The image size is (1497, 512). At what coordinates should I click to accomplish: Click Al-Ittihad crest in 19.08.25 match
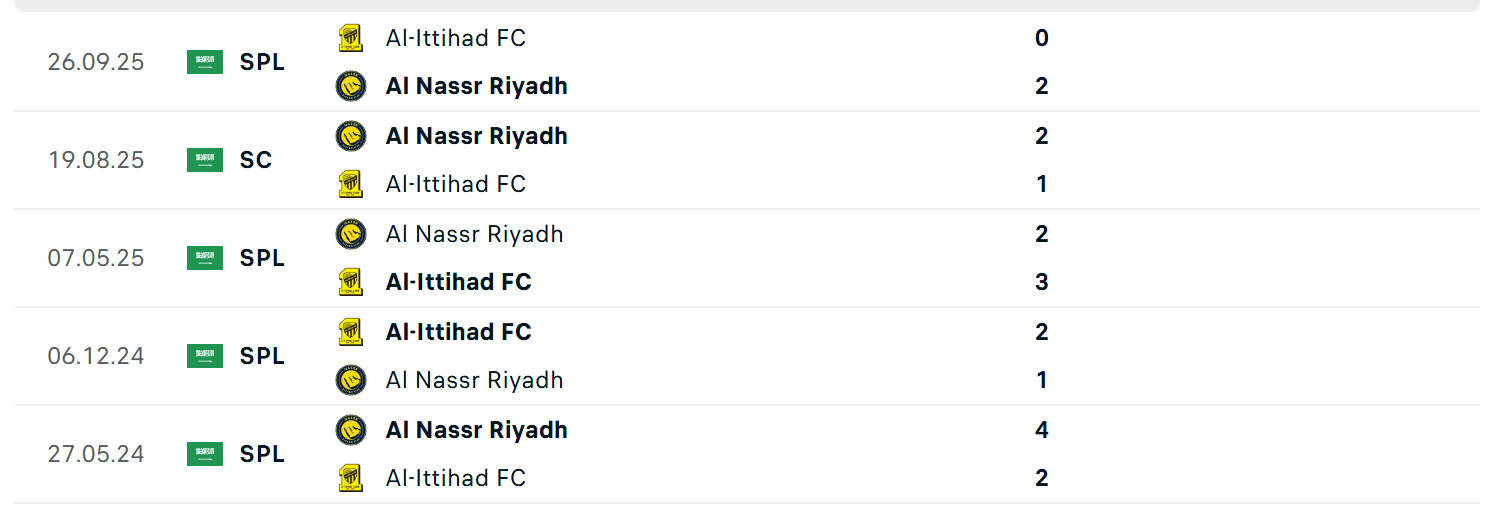[350, 184]
